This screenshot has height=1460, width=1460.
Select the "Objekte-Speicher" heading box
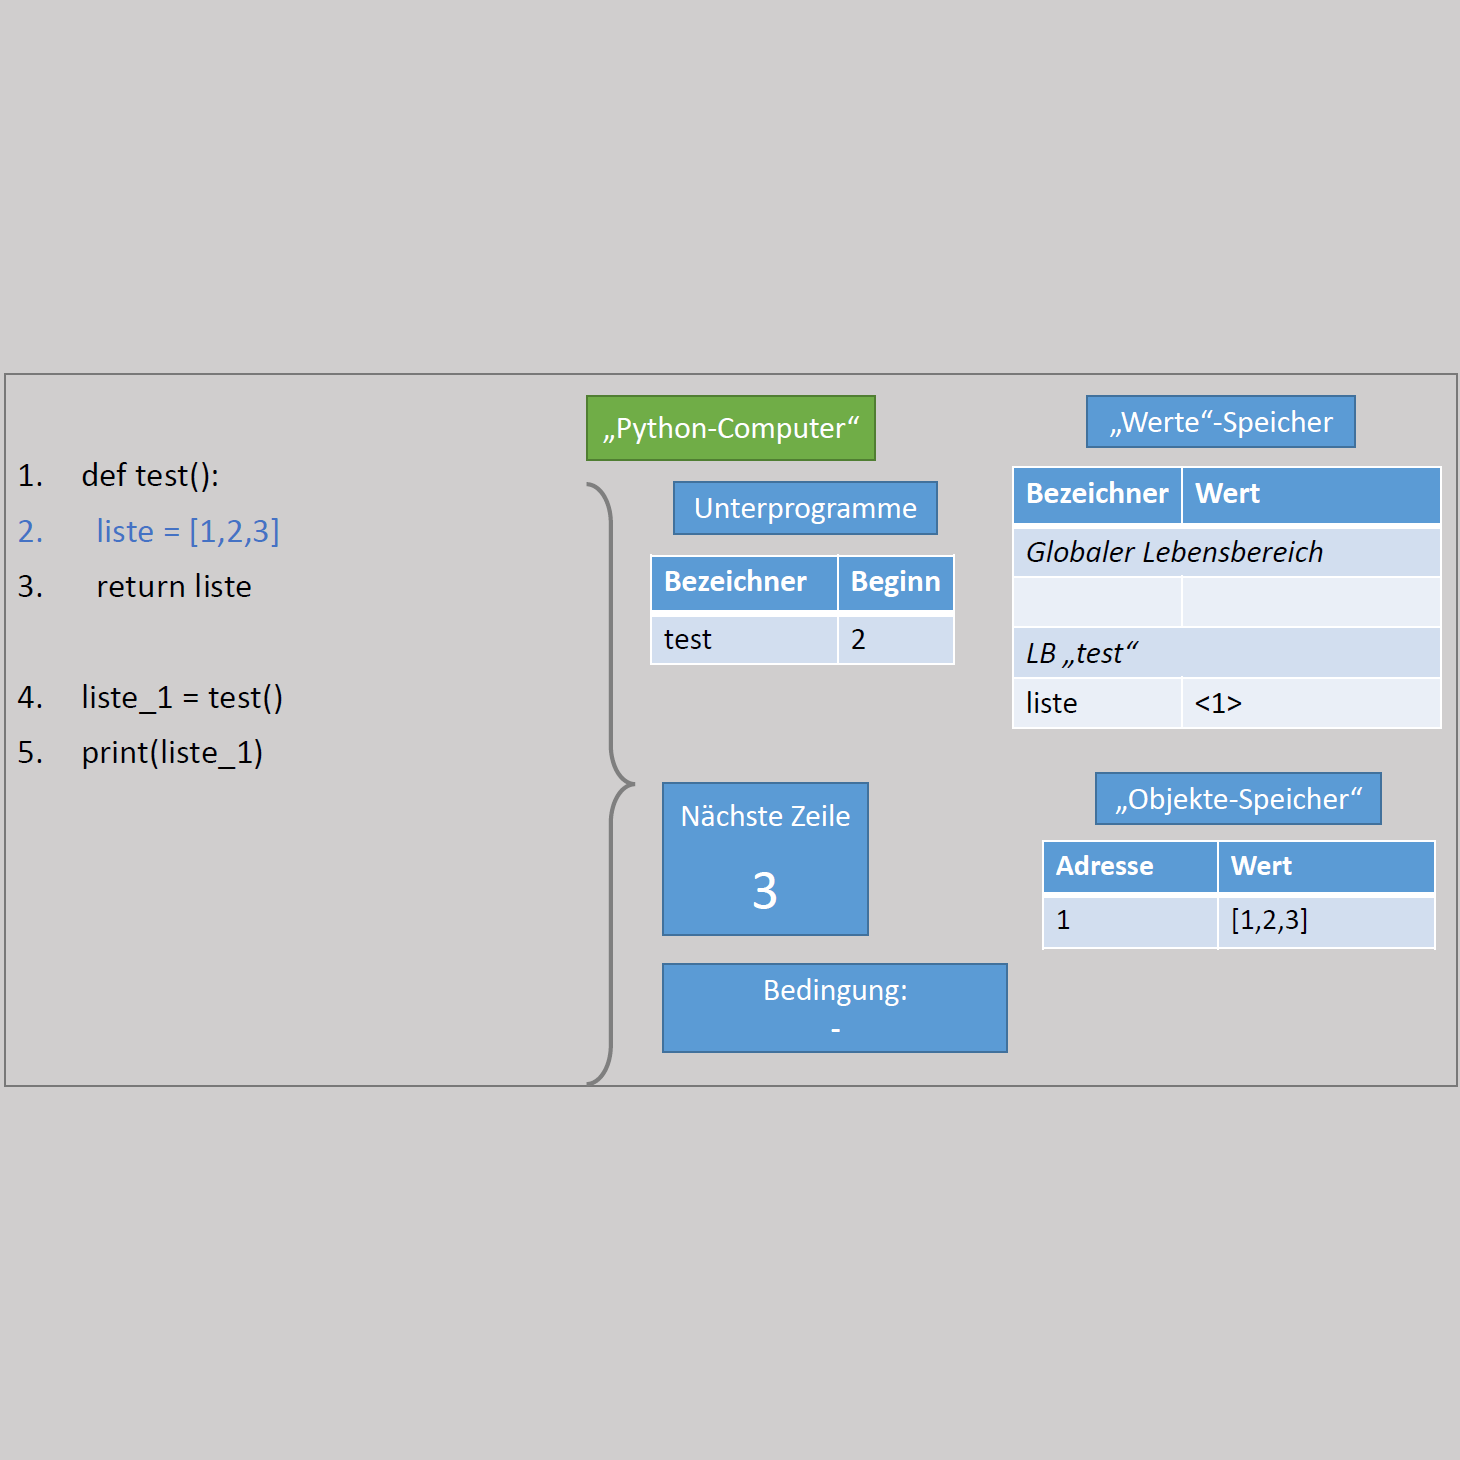click(x=1237, y=799)
